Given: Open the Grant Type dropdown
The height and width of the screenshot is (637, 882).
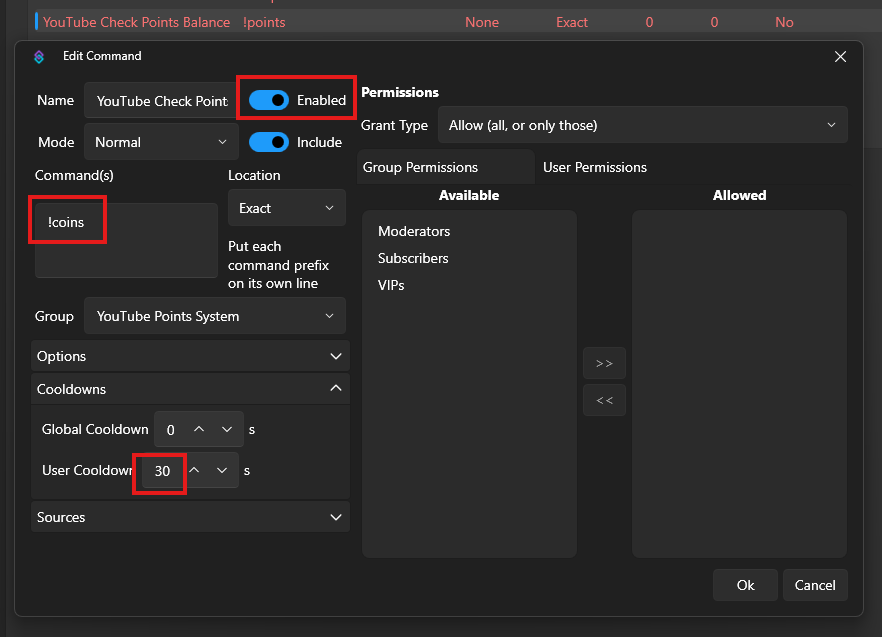Looking at the screenshot, I should coord(642,125).
